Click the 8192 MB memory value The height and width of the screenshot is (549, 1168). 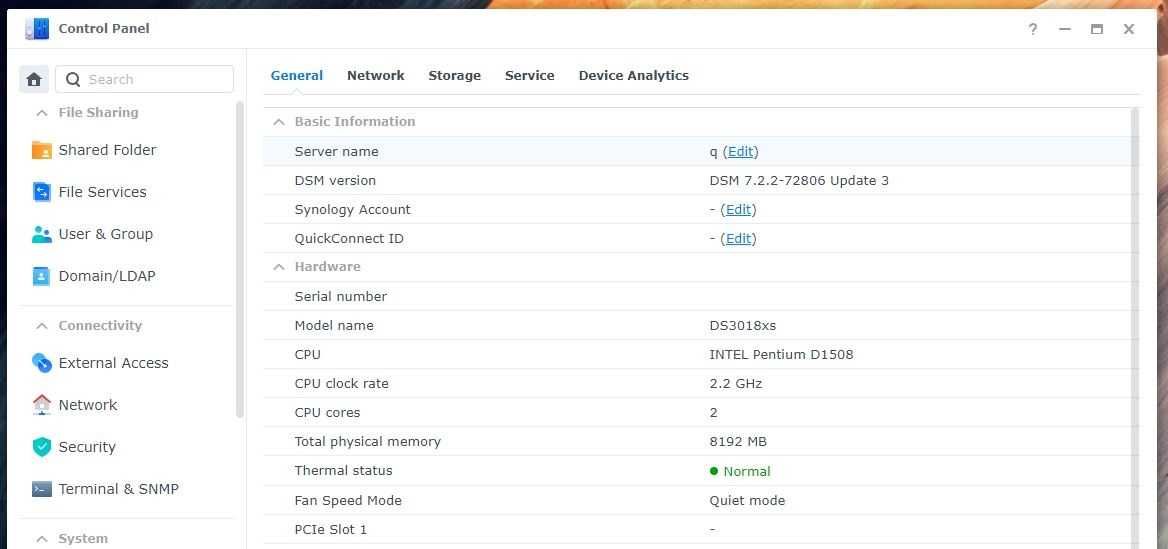click(738, 442)
